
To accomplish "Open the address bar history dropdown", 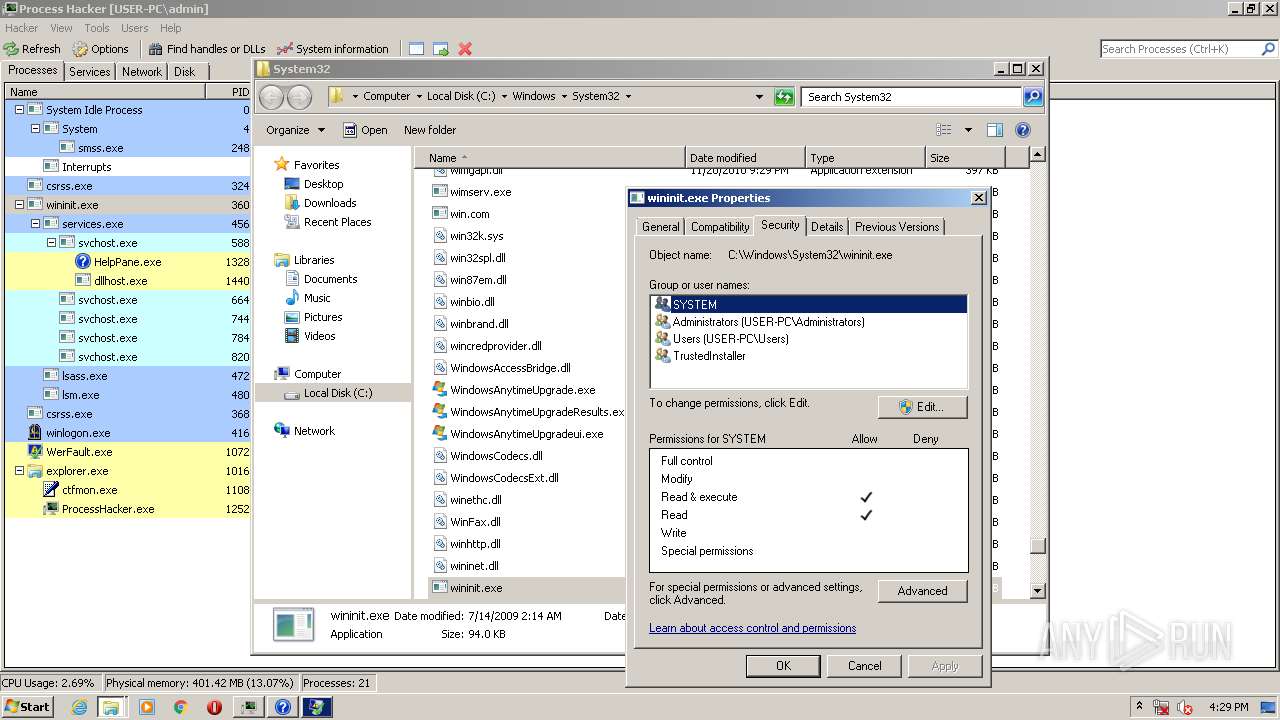I will coord(760,97).
